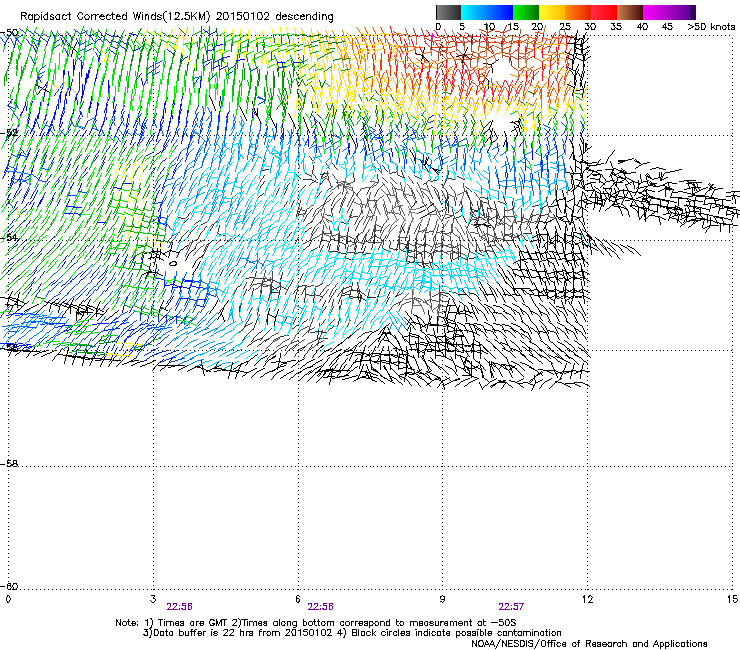This screenshot has width=740, height=650.
Task: Pick the brown 35-40 knots legend swatch
Action: tap(630, 12)
